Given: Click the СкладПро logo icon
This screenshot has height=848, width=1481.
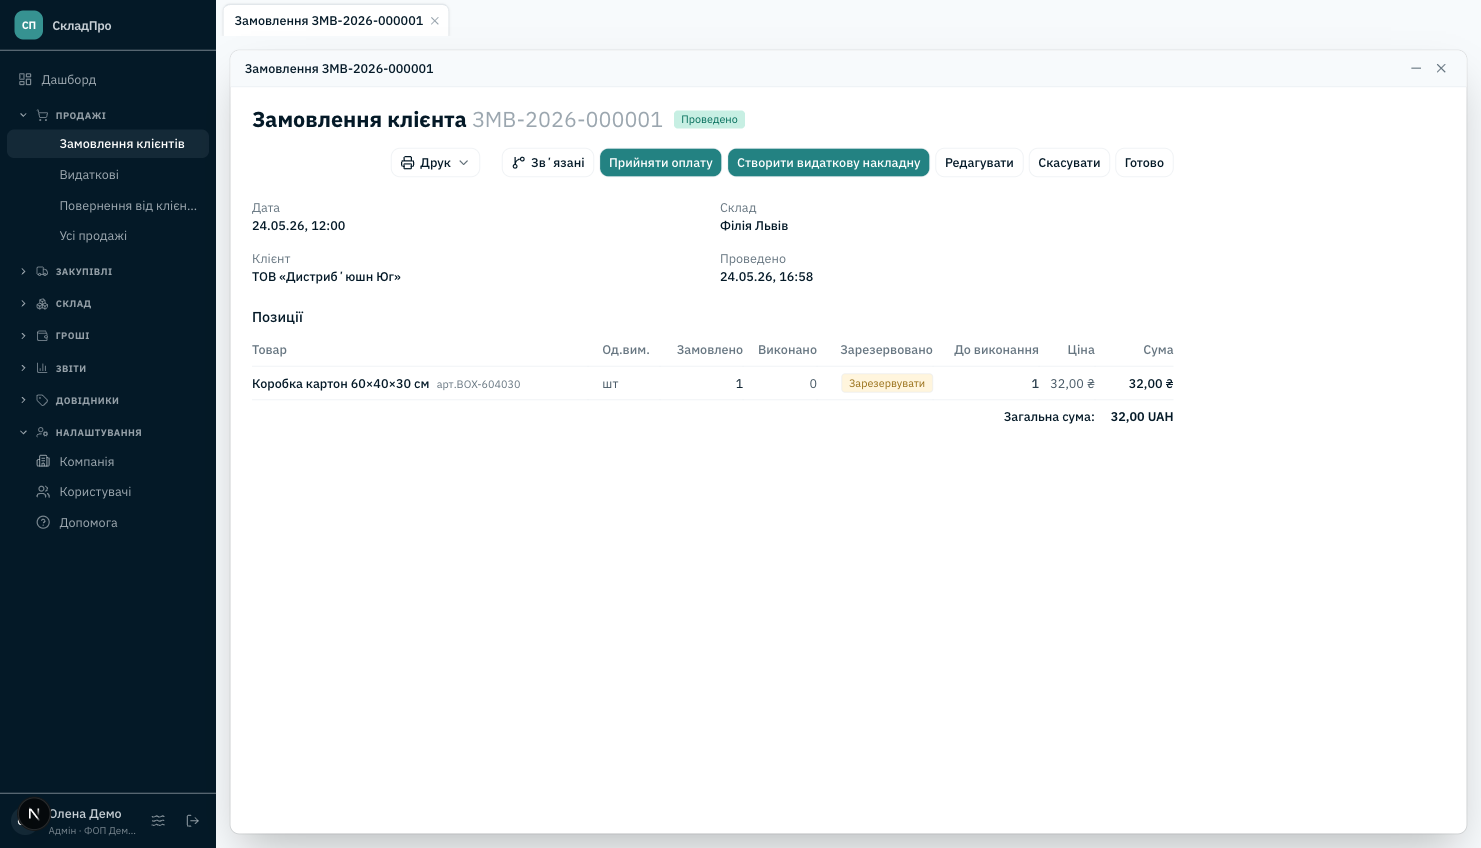Looking at the screenshot, I should [x=29, y=25].
